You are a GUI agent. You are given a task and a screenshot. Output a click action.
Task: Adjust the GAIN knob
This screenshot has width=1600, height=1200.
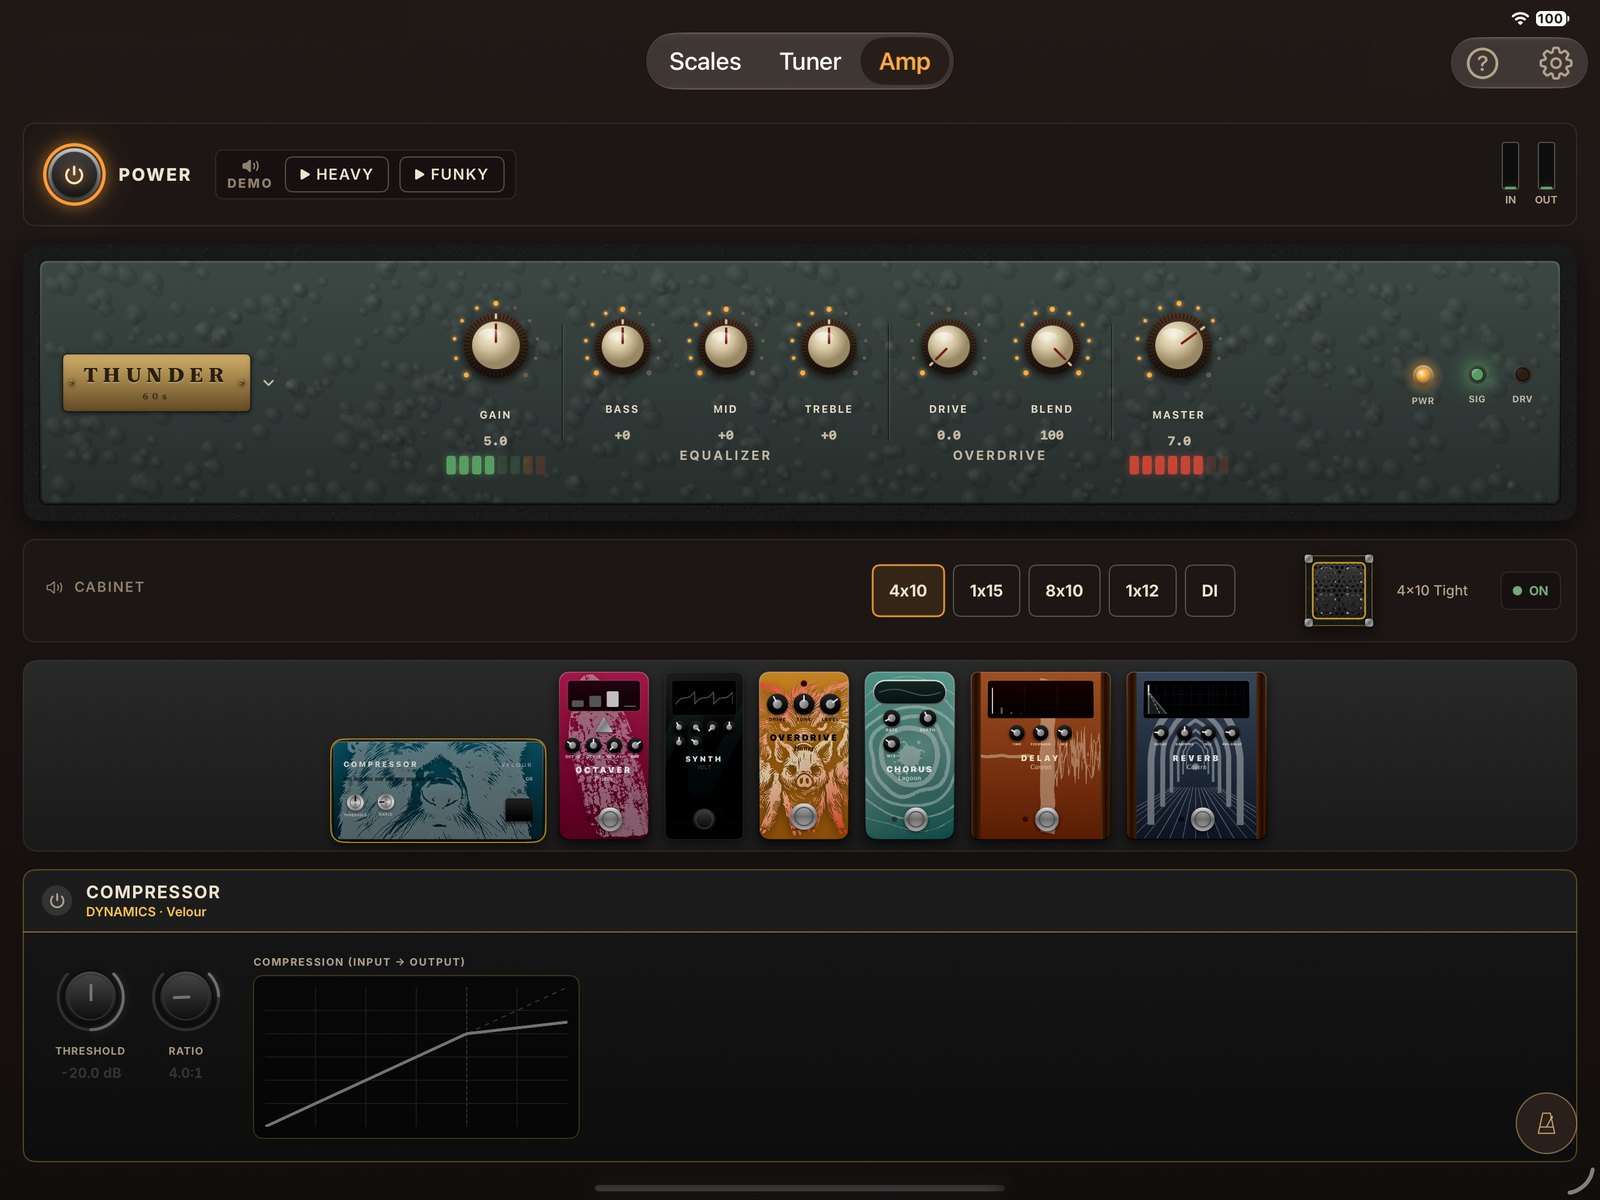(495, 345)
